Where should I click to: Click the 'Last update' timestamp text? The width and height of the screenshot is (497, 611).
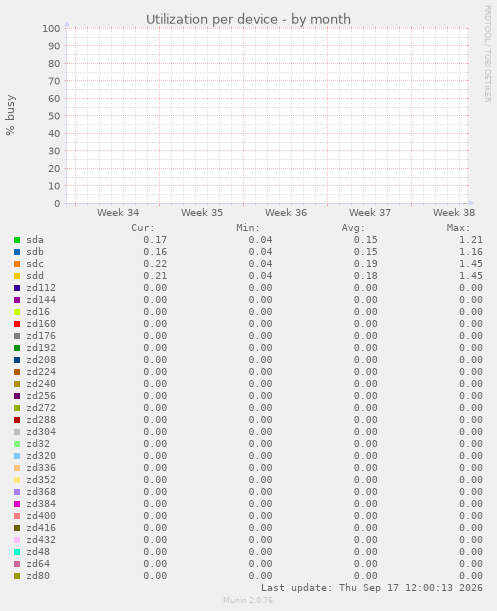pyautogui.click(x=372, y=588)
